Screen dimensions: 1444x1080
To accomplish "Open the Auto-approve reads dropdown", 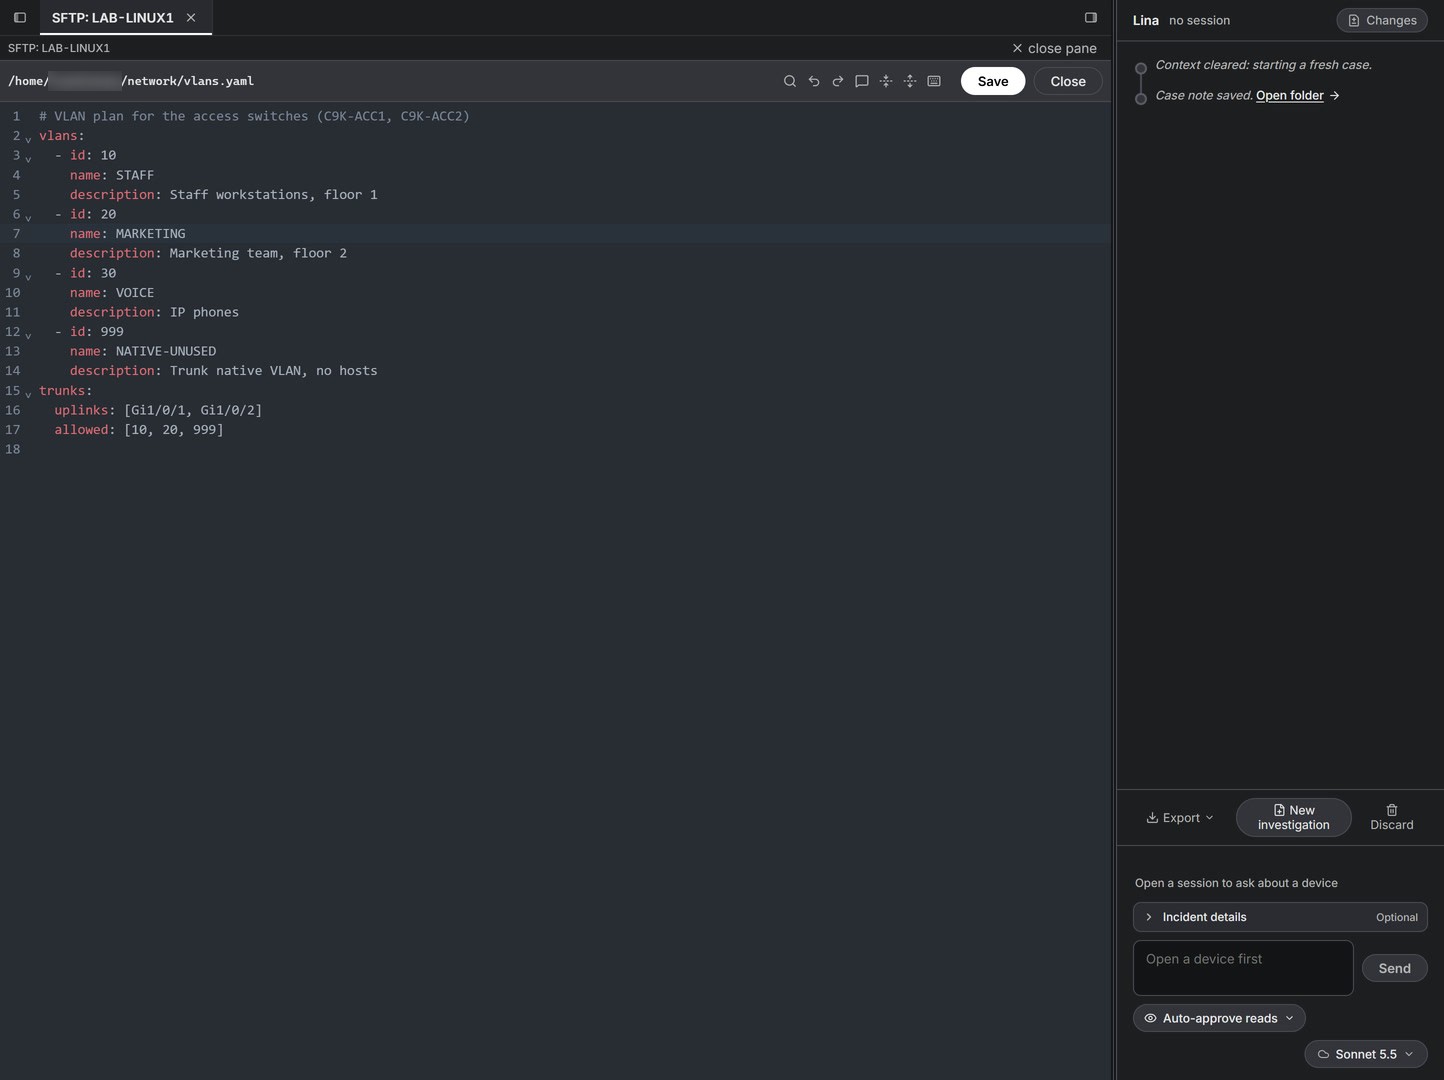I will tap(1219, 1018).
